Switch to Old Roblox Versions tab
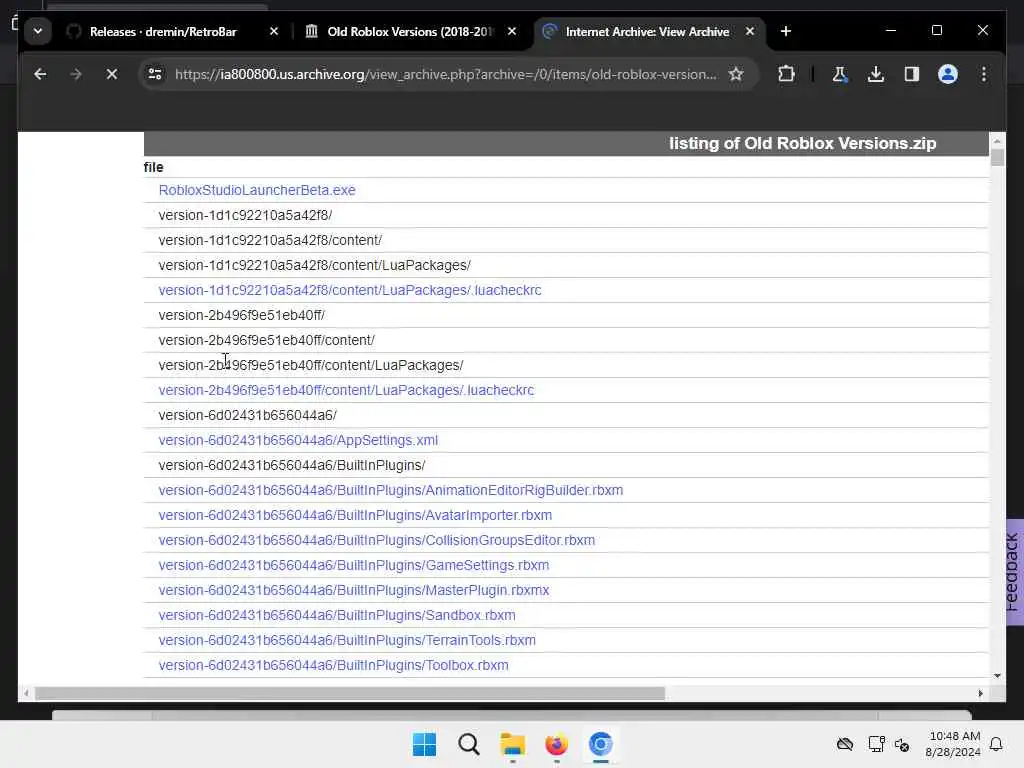This screenshot has height=768, width=1024. [411, 31]
